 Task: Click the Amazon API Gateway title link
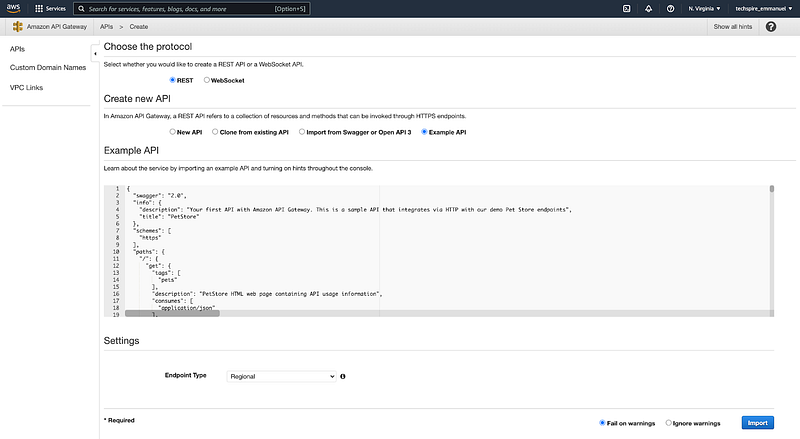click(57, 27)
